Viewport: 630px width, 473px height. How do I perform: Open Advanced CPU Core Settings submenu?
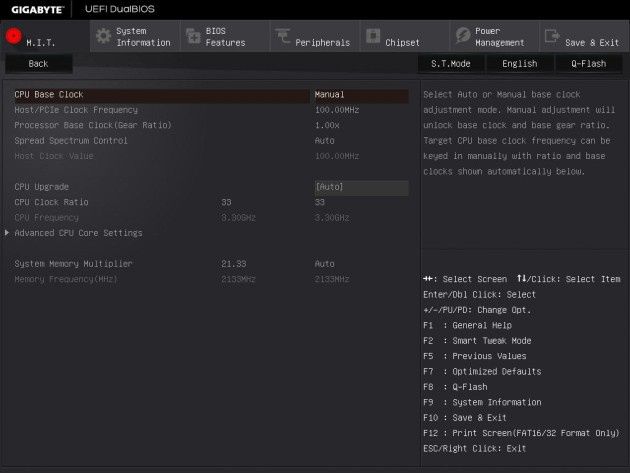pos(78,233)
